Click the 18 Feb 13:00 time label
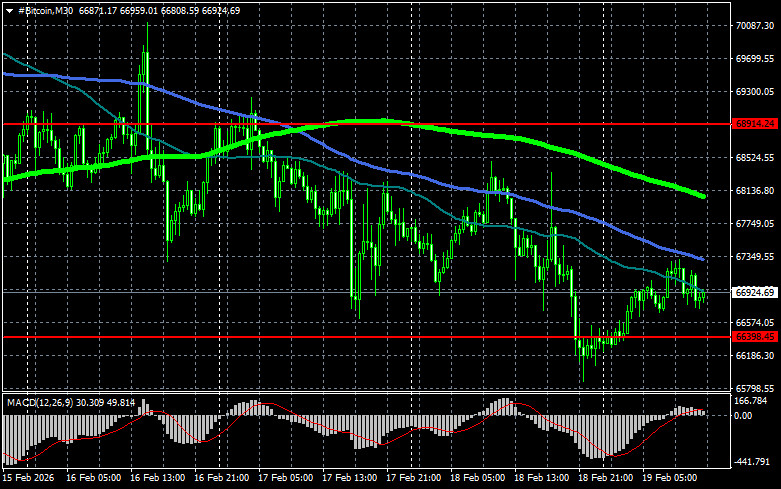This screenshot has height=489, width=781. tap(541, 478)
